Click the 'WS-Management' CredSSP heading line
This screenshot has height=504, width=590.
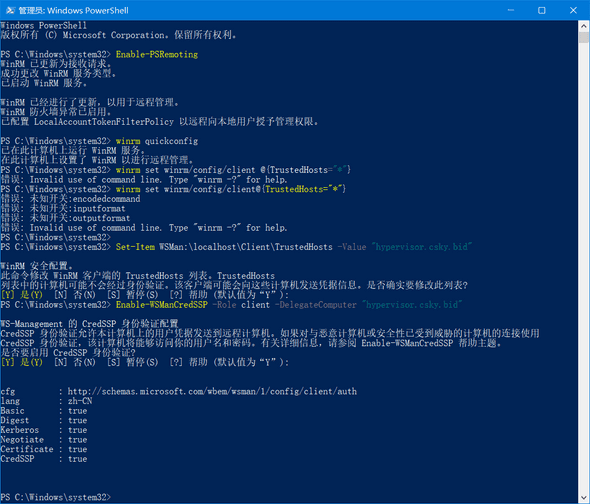(90, 324)
